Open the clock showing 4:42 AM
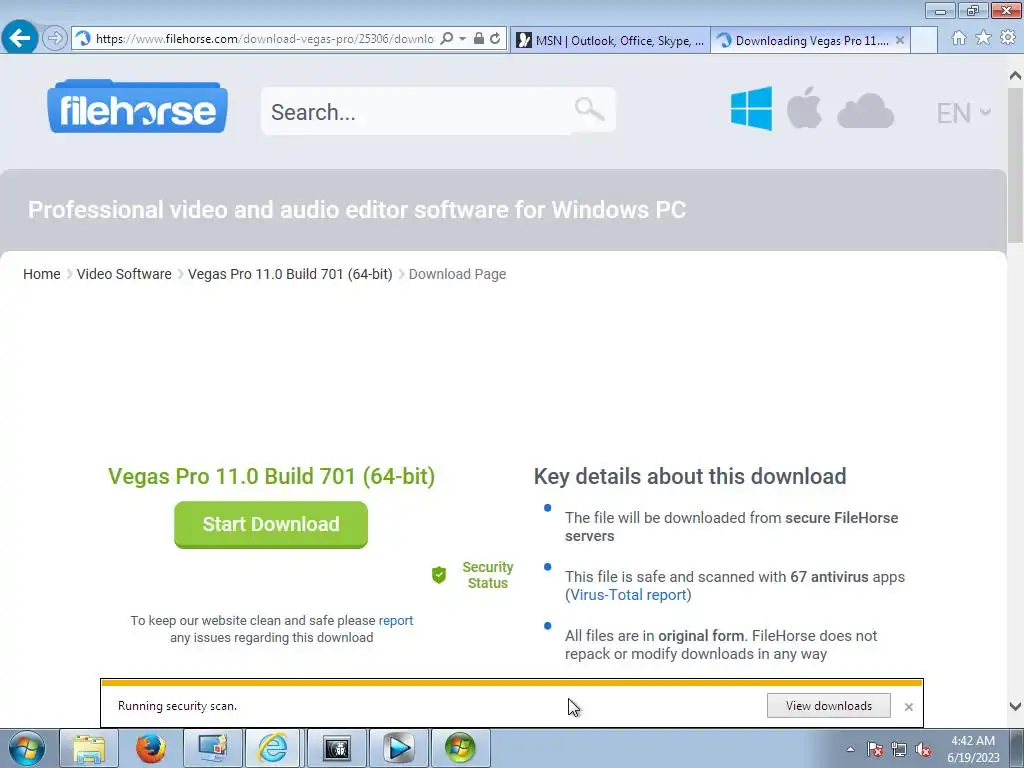Image resolution: width=1024 pixels, height=768 pixels. point(973,749)
